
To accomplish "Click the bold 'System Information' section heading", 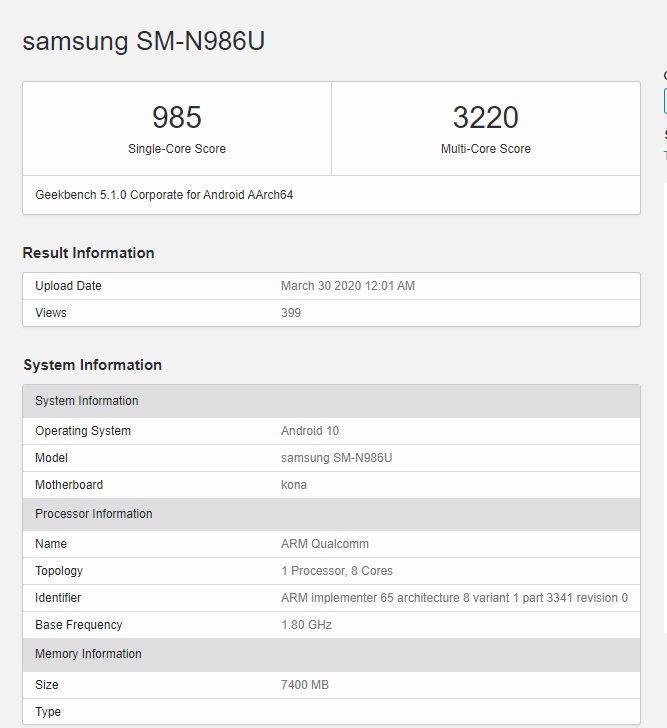I will coord(92,365).
